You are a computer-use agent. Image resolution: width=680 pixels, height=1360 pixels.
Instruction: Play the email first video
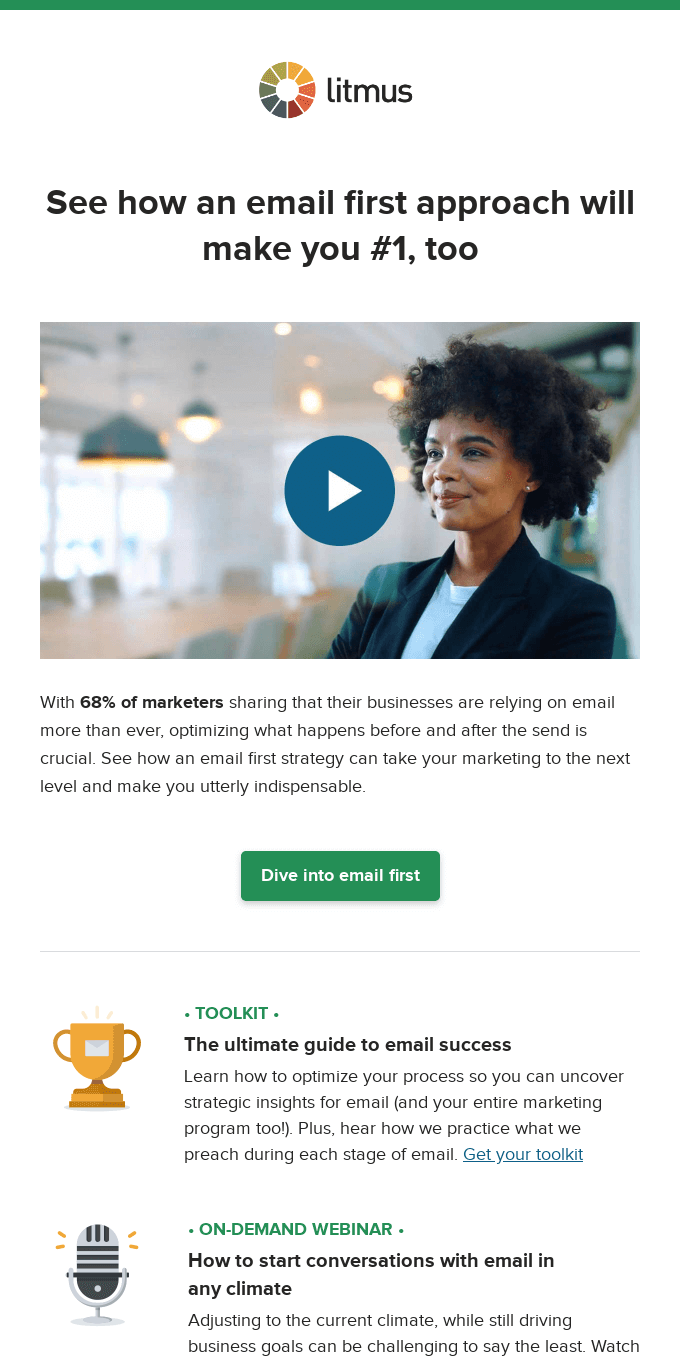340,491
